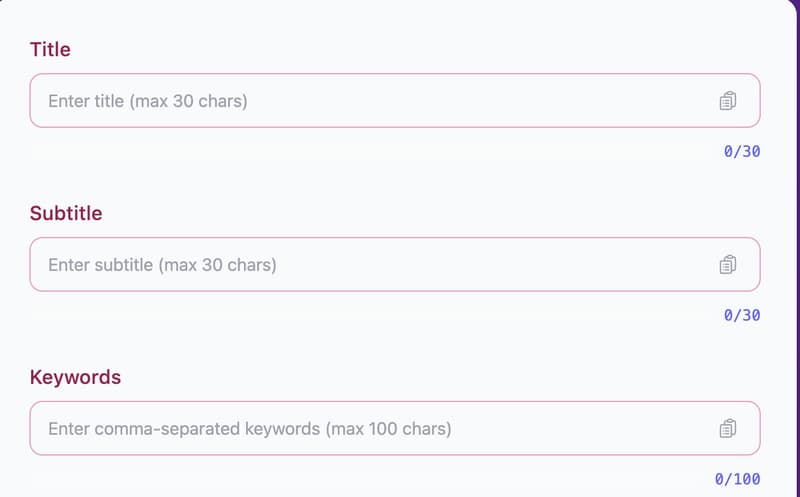The image size is (800, 497).
Task: Click the "(max 30 chars)" hint in the Subtitle field
Action: coord(217,265)
